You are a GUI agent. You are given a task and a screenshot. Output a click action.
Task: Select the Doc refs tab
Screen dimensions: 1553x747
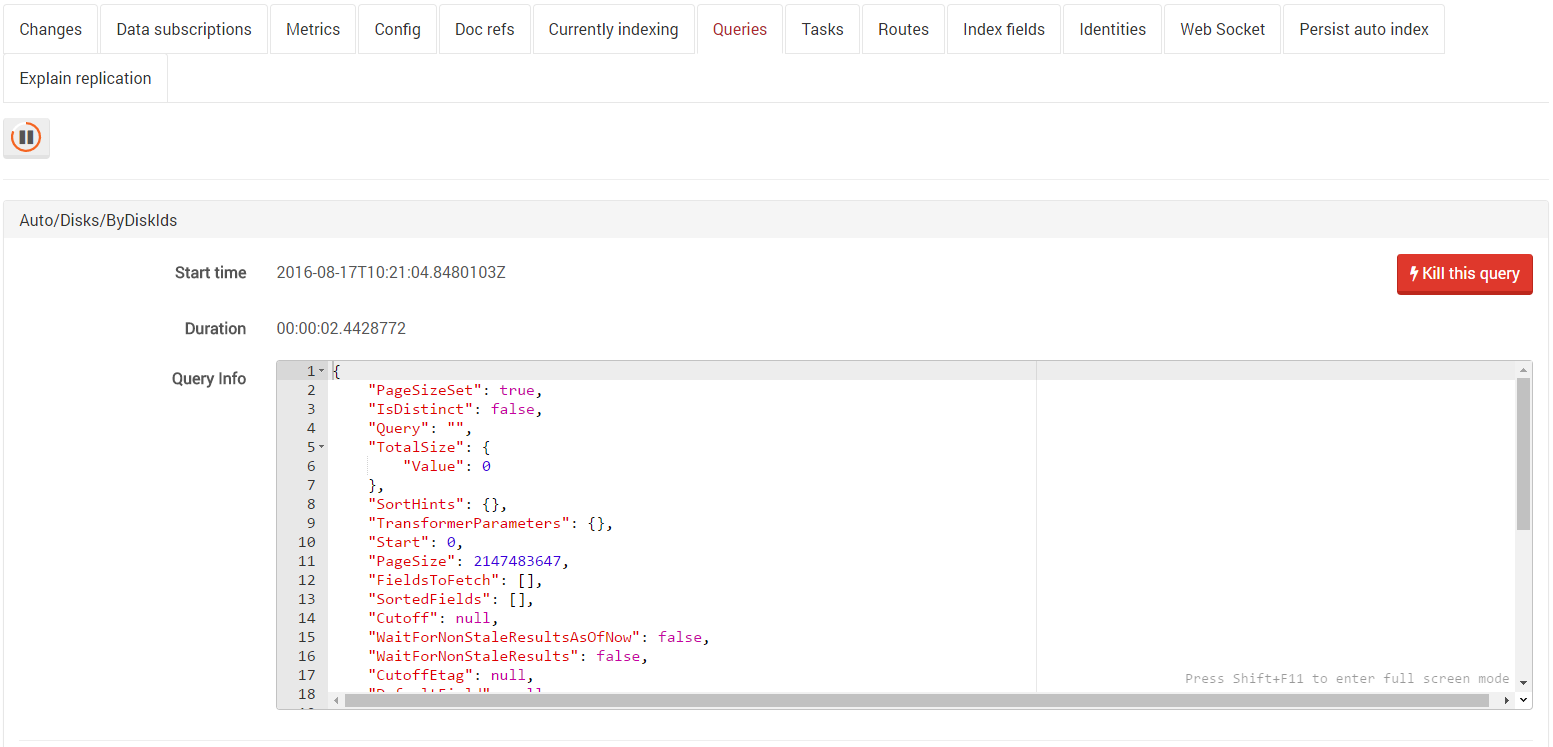pyautogui.click(x=484, y=29)
